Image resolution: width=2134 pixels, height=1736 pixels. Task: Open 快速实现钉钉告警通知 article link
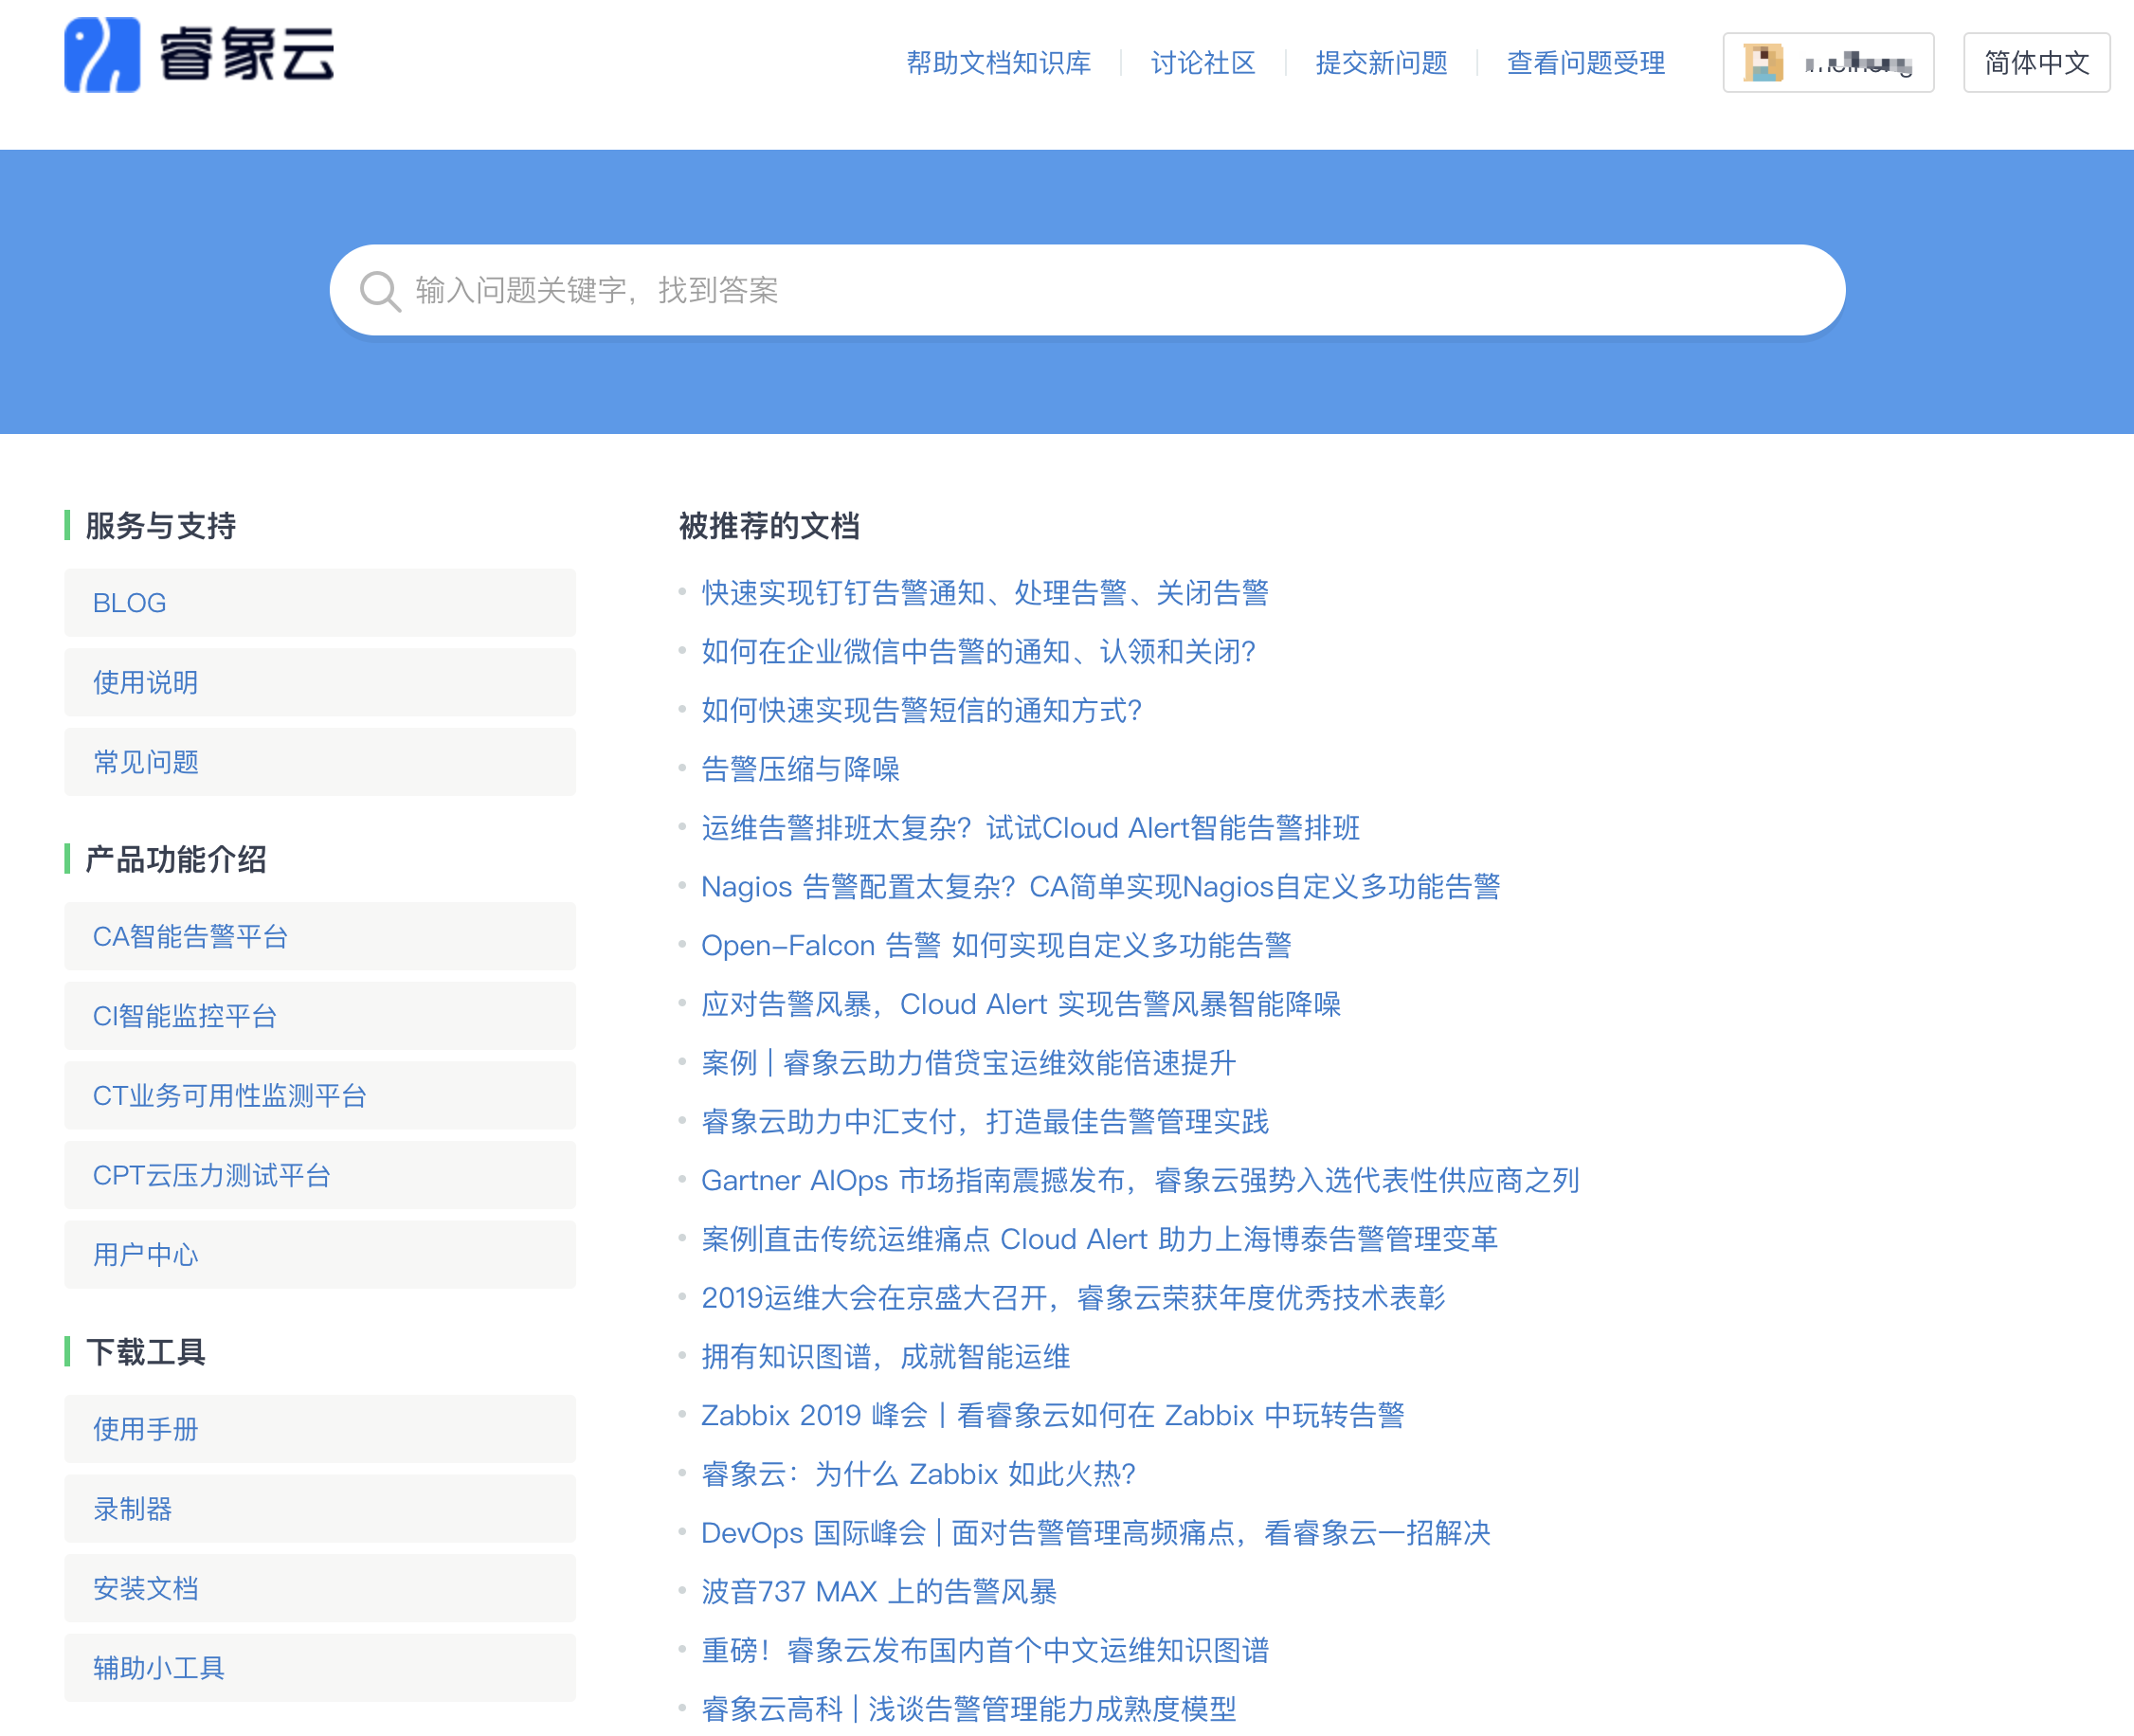click(985, 593)
